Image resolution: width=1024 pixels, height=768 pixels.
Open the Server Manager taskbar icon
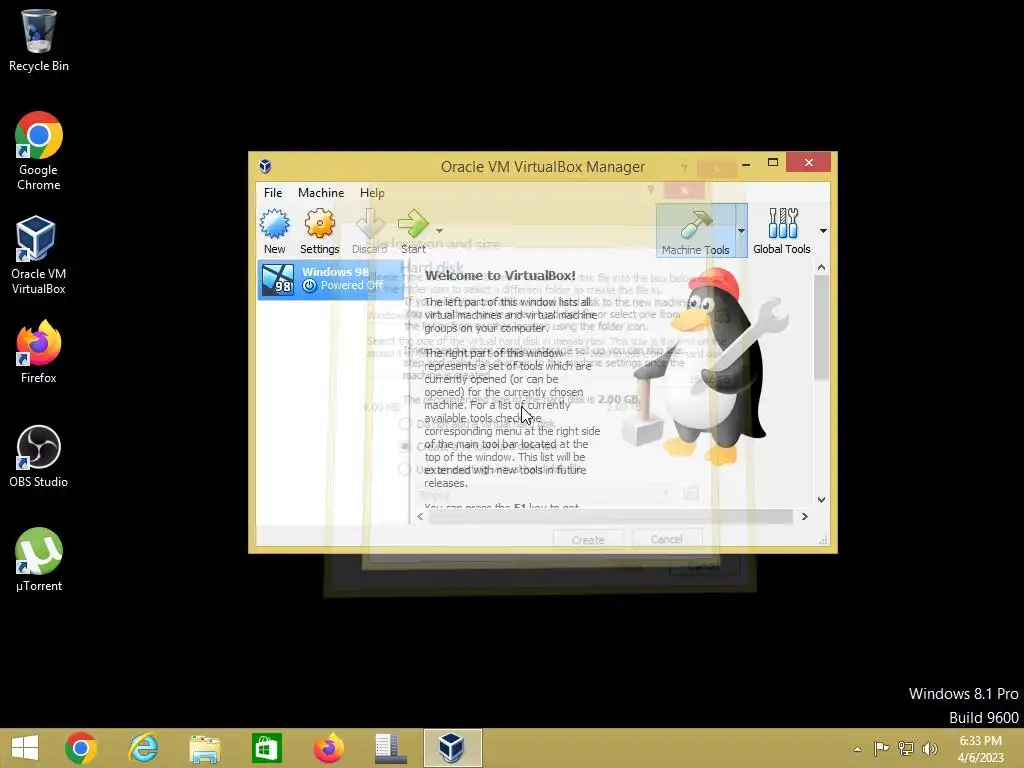coord(390,748)
